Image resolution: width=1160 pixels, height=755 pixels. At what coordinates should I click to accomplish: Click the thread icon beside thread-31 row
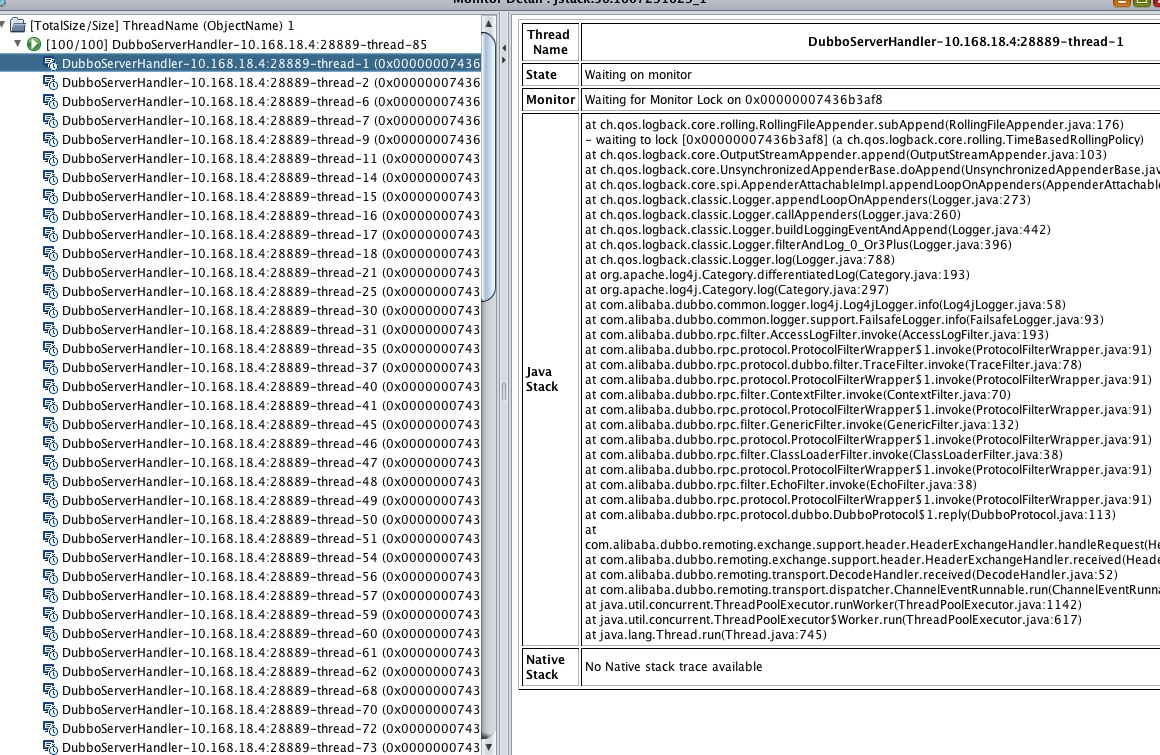(x=50, y=329)
